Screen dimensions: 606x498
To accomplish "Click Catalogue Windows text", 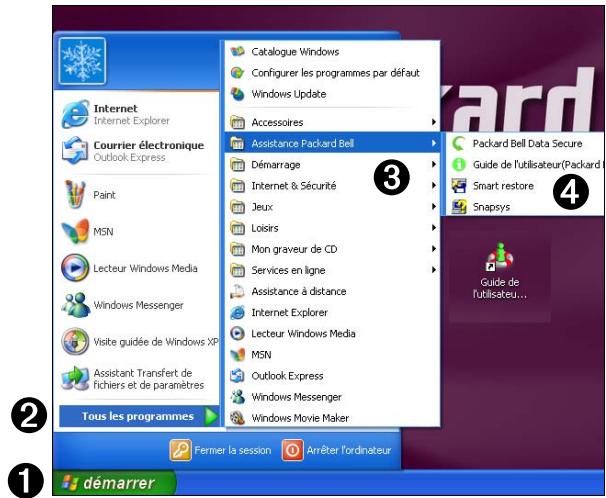I will coord(295,52).
